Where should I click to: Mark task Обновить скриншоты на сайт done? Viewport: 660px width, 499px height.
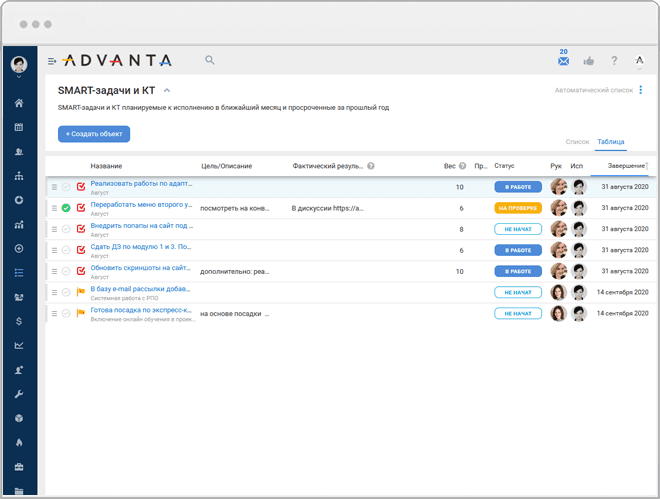[x=66, y=271]
